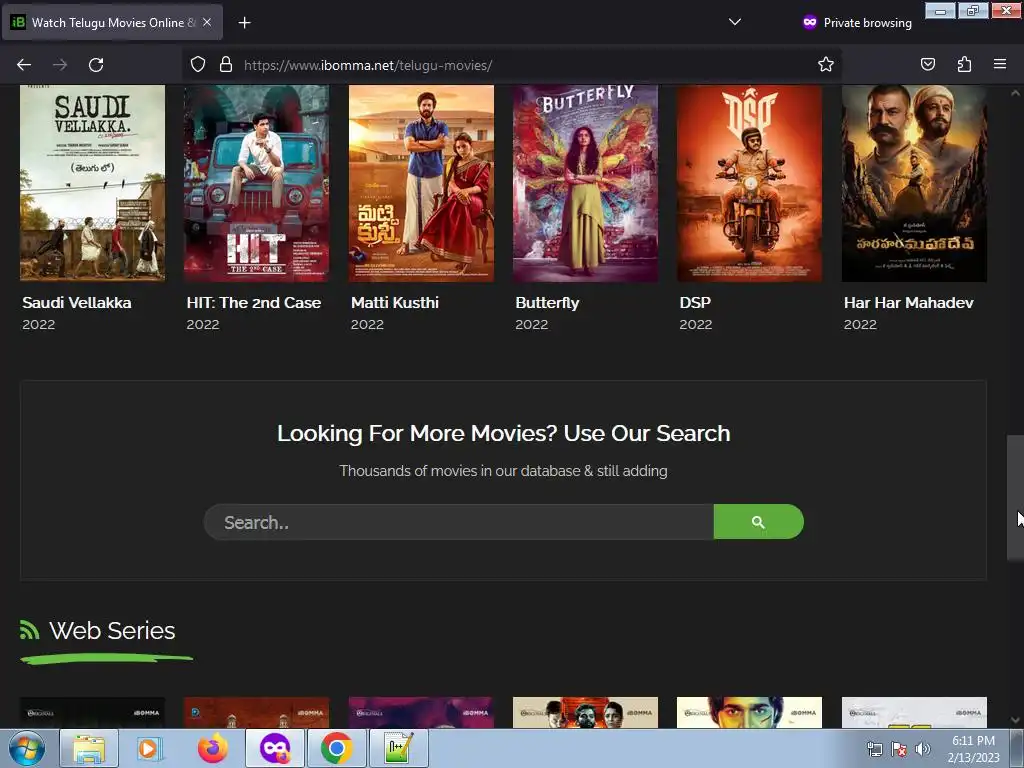Image resolution: width=1024 pixels, height=768 pixels.
Task: Open the Firefox hamburger menu
Action: 1000,65
